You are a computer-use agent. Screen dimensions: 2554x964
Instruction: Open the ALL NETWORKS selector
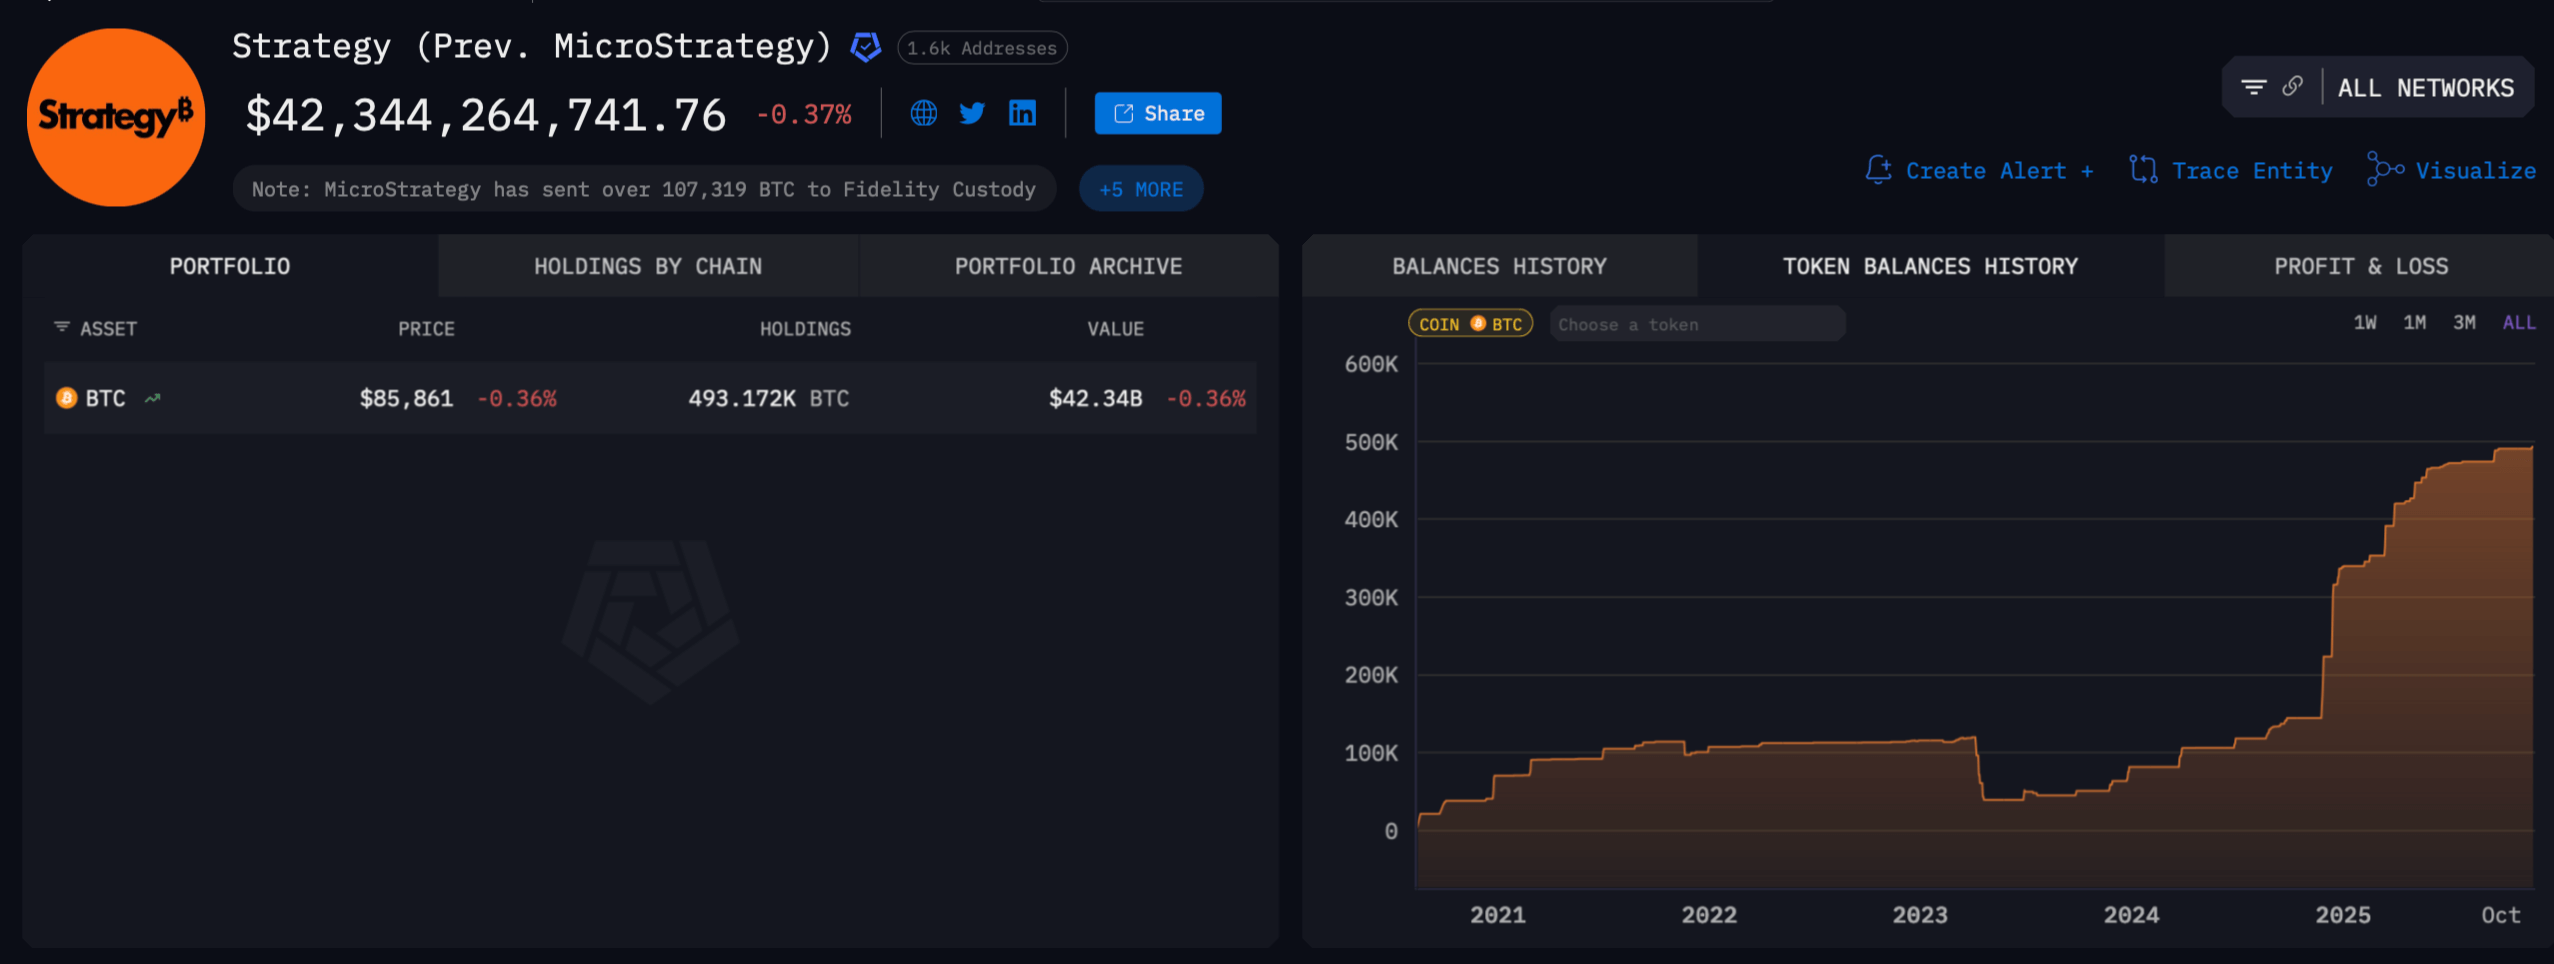click(2425, 88)
